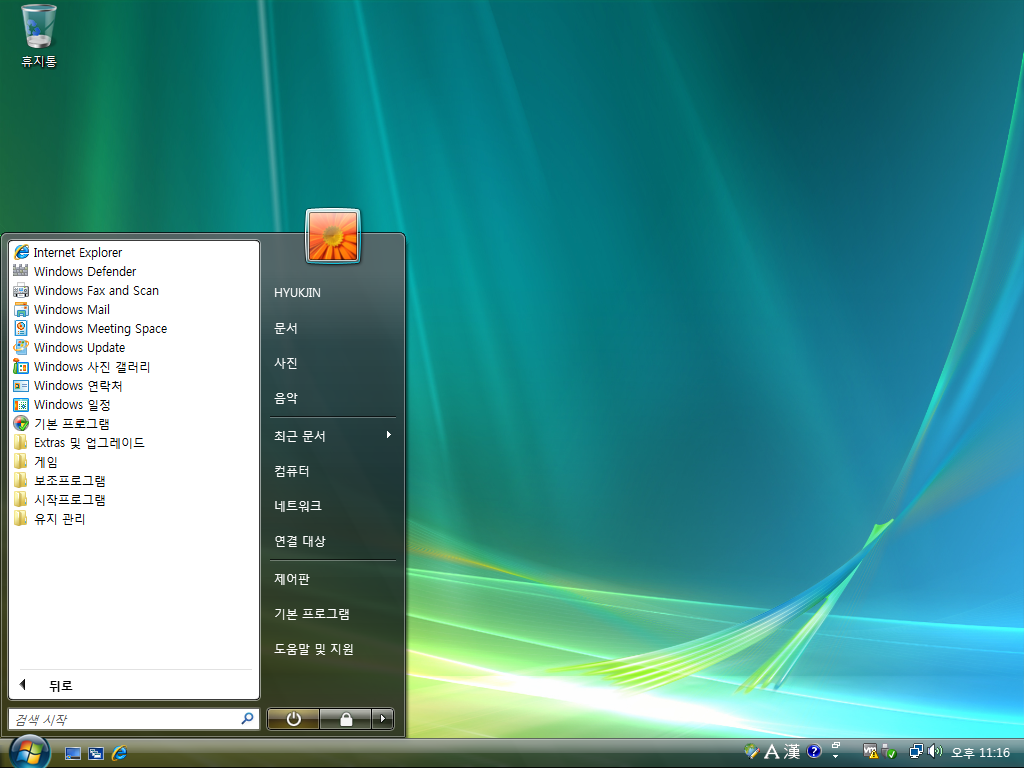
Task: Open 음악 from the right pane
Action: point(332,397)
